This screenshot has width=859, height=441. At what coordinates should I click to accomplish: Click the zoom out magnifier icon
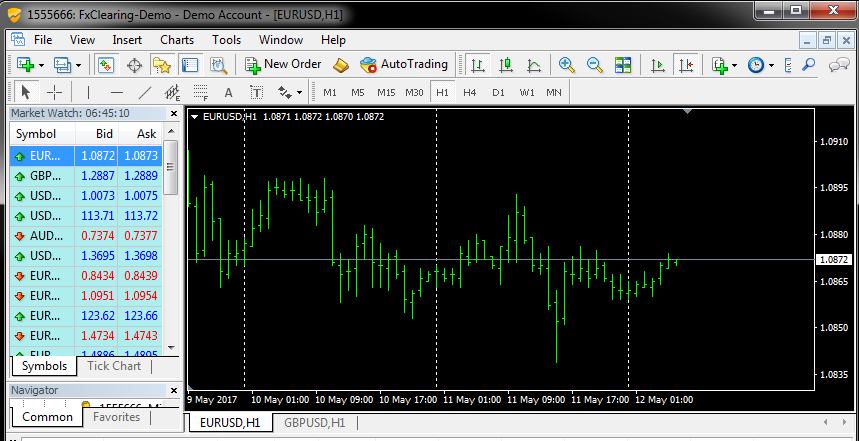595,65
